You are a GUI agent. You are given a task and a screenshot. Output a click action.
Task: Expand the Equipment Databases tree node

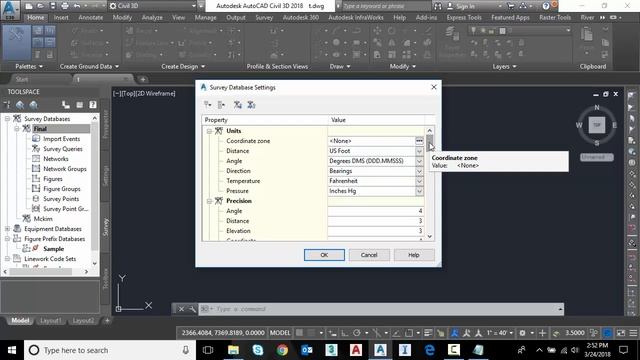(7, 229)
